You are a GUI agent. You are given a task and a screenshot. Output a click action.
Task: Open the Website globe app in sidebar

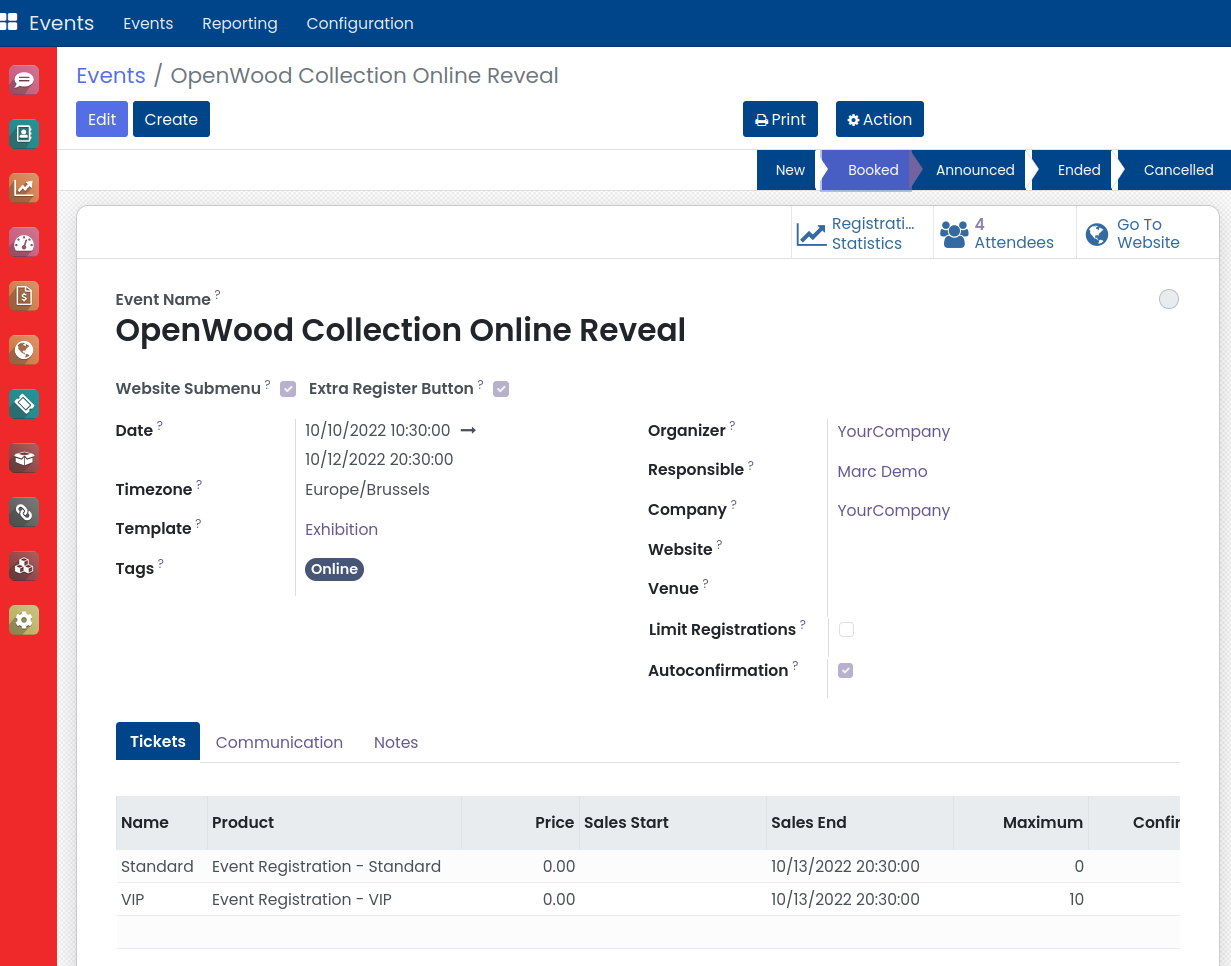point(24,350)
